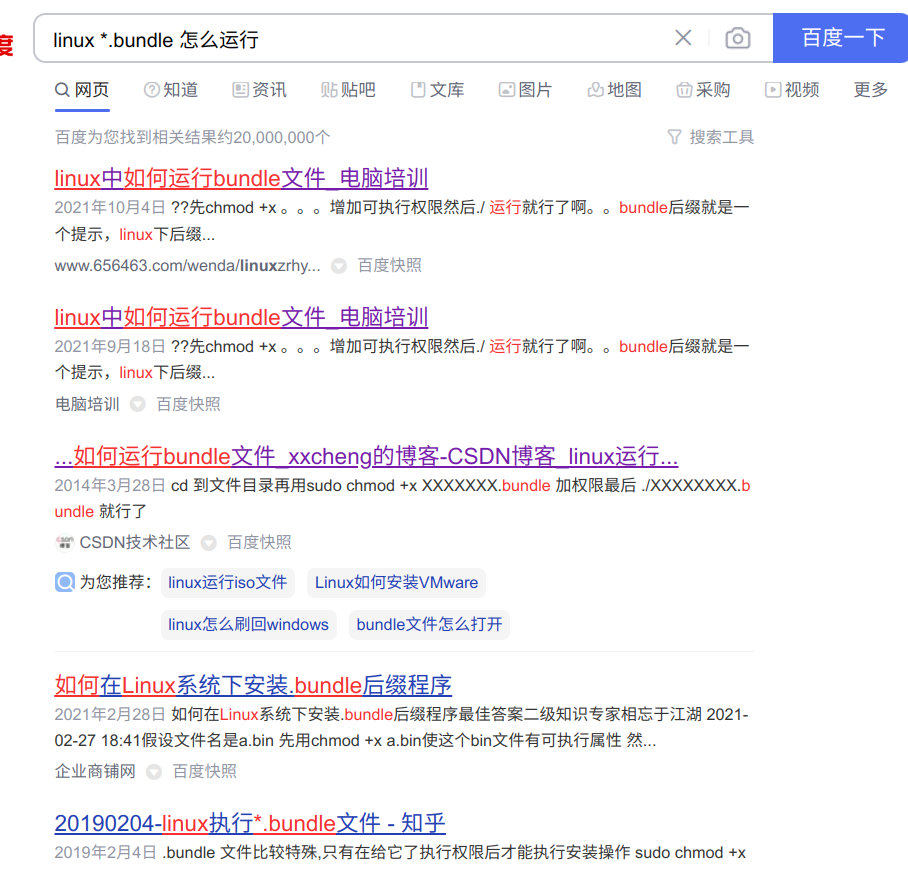This screenshot has height=870, width=908.
Task: Click the CSDN技术社区 source label
Action: 135,542
